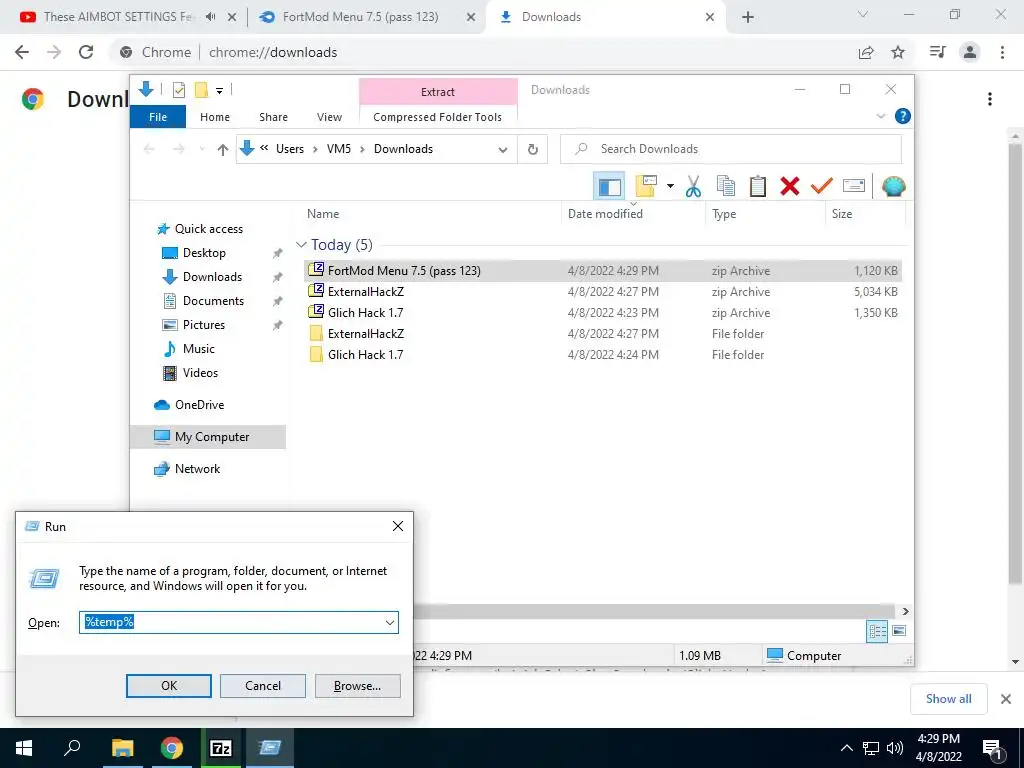Viewport: 1024px width, 768px height.
Task: Open Chrome tab search dropdown chevron
Action: pos(863,14)
